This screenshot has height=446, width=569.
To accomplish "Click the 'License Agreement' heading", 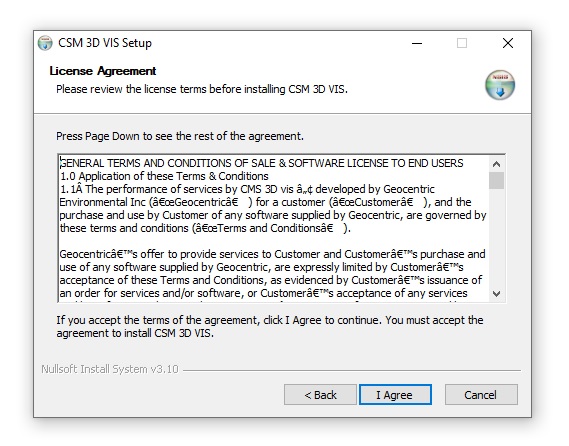I will tap(103, 71).
